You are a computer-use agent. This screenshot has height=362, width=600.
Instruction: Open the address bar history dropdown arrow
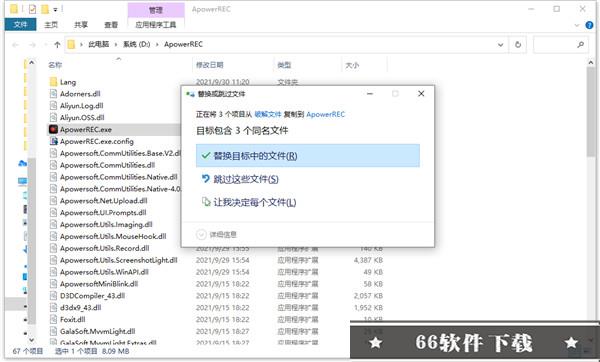click(500, 45)
